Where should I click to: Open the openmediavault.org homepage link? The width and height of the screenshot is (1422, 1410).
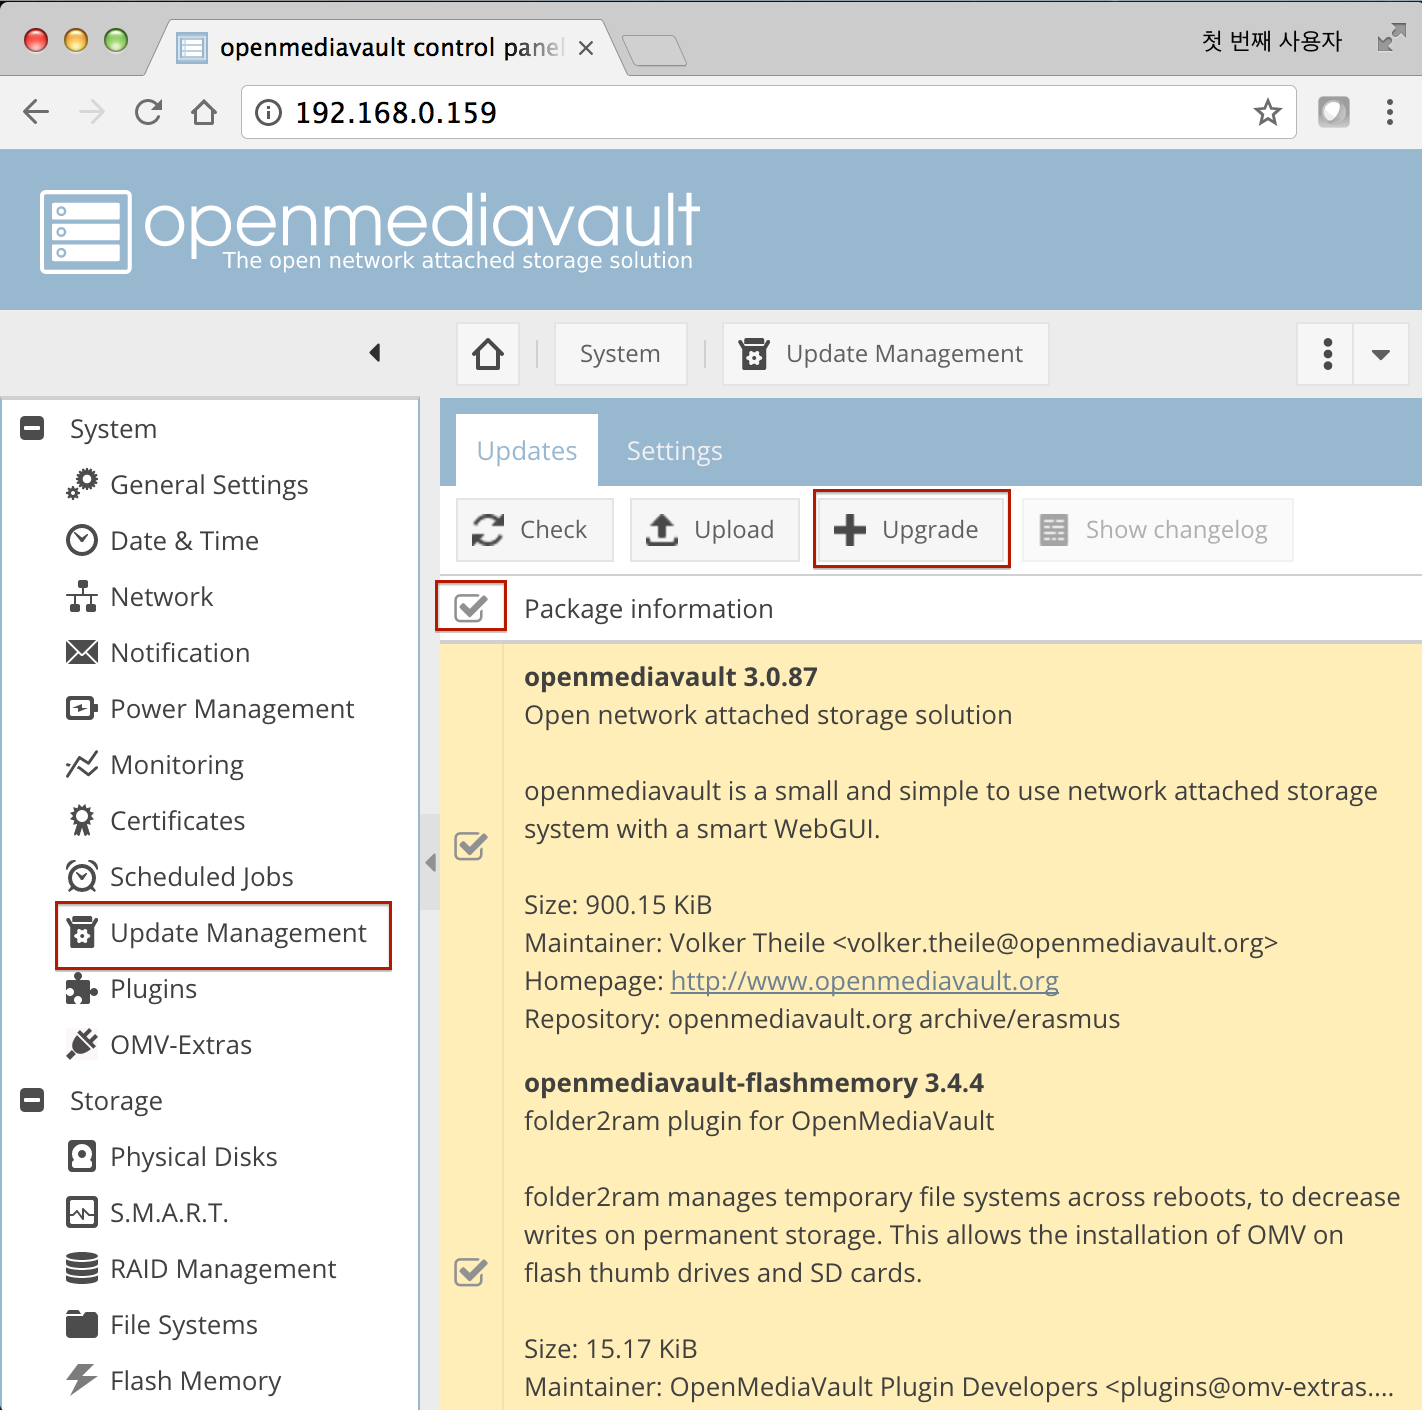865,981
